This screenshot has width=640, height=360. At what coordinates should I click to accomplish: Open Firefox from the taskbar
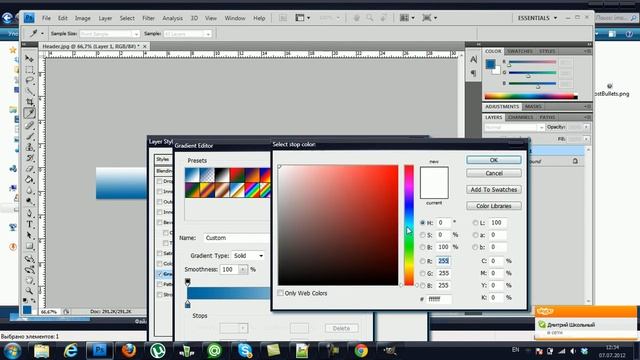(x=129, y=350)
